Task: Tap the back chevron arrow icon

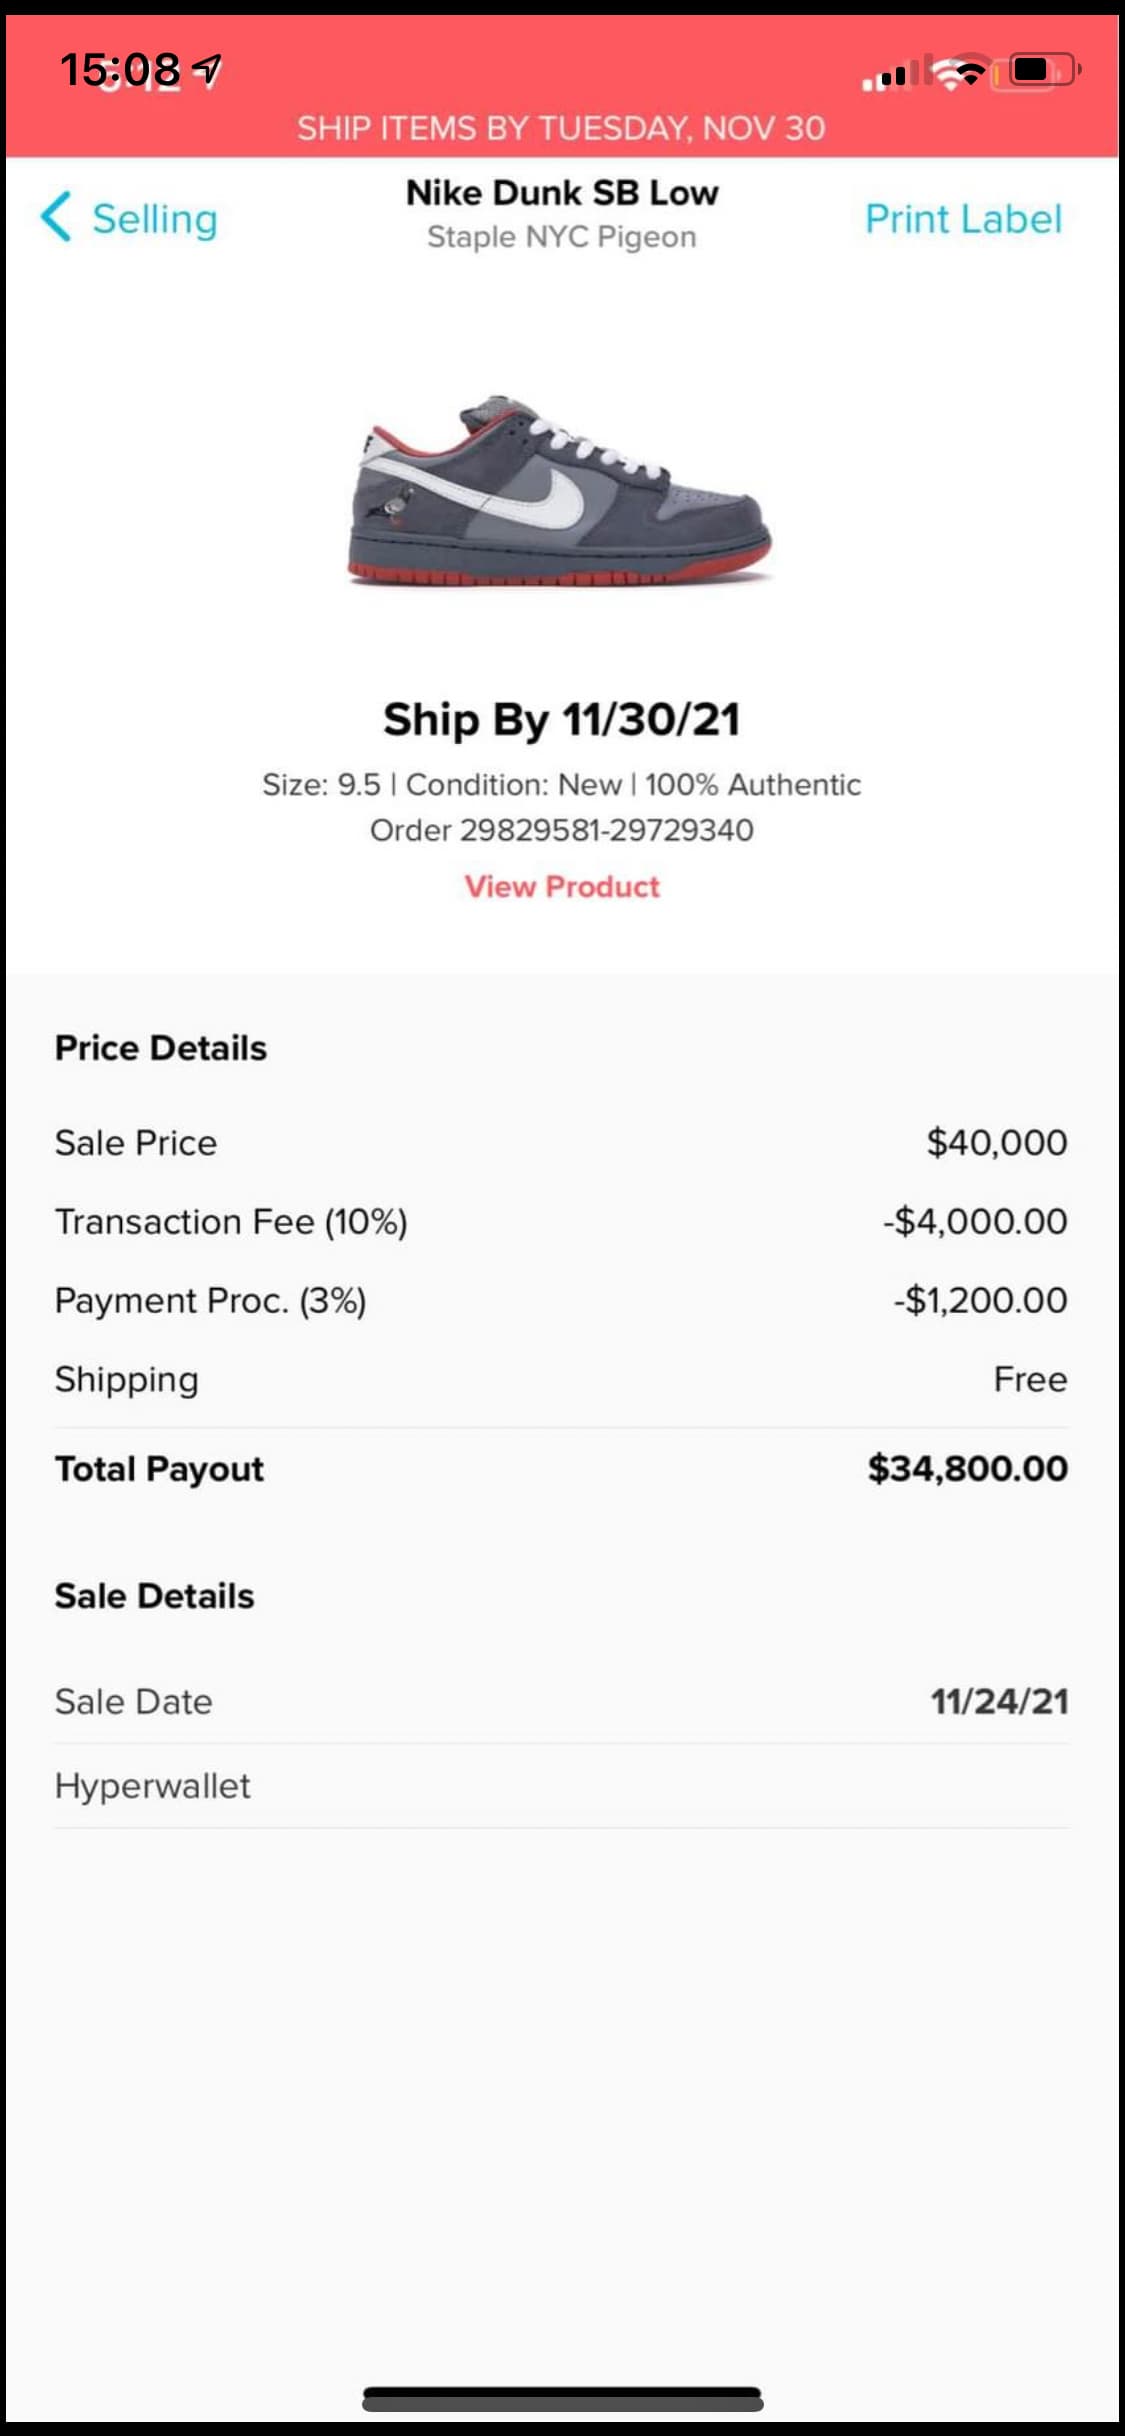Action: point(57,217)
